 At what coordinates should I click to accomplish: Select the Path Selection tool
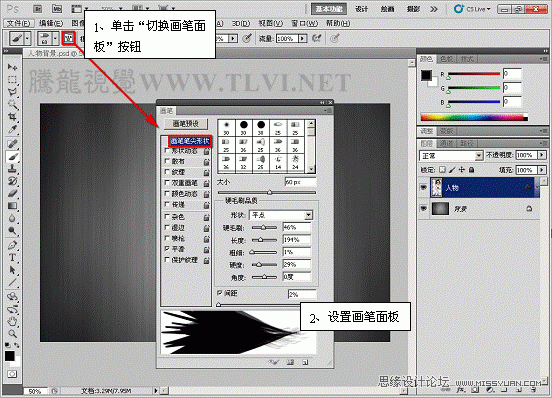(x=12, y=270)
